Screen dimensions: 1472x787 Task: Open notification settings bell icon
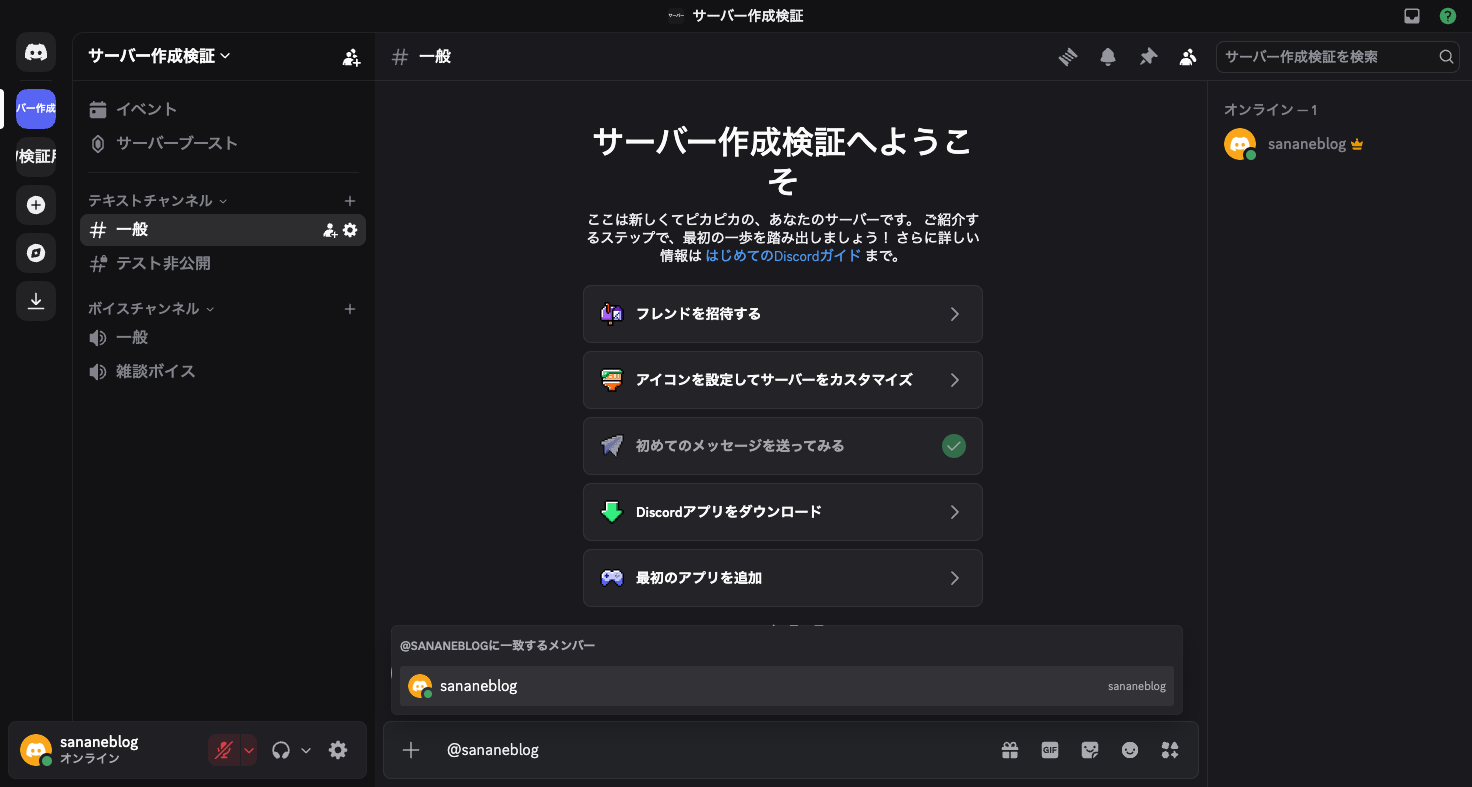point(1108,57)
